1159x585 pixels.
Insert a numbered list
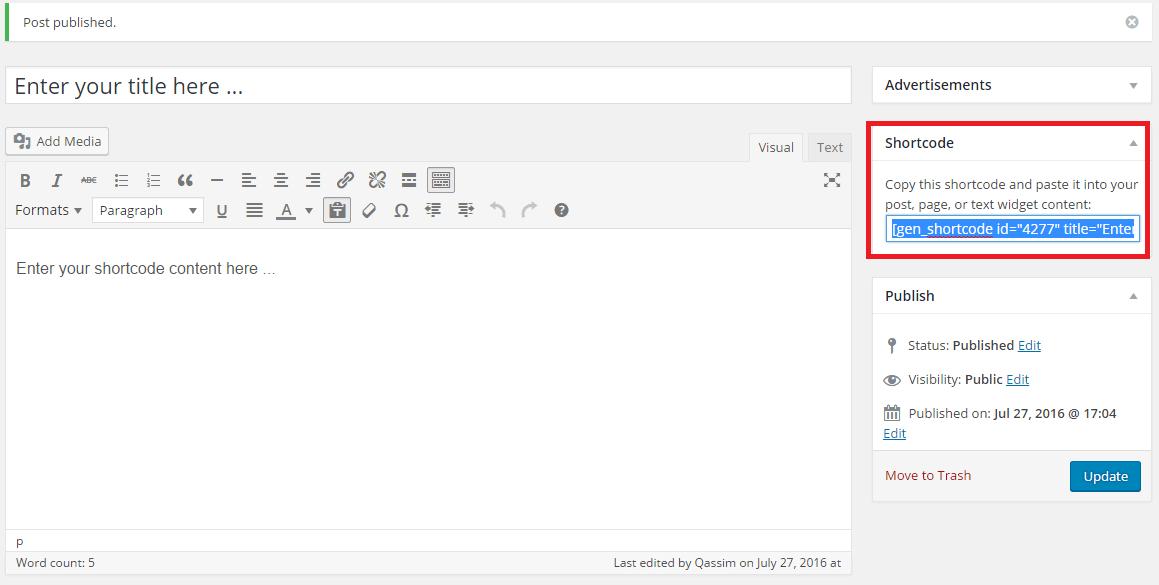pos(153,180)
